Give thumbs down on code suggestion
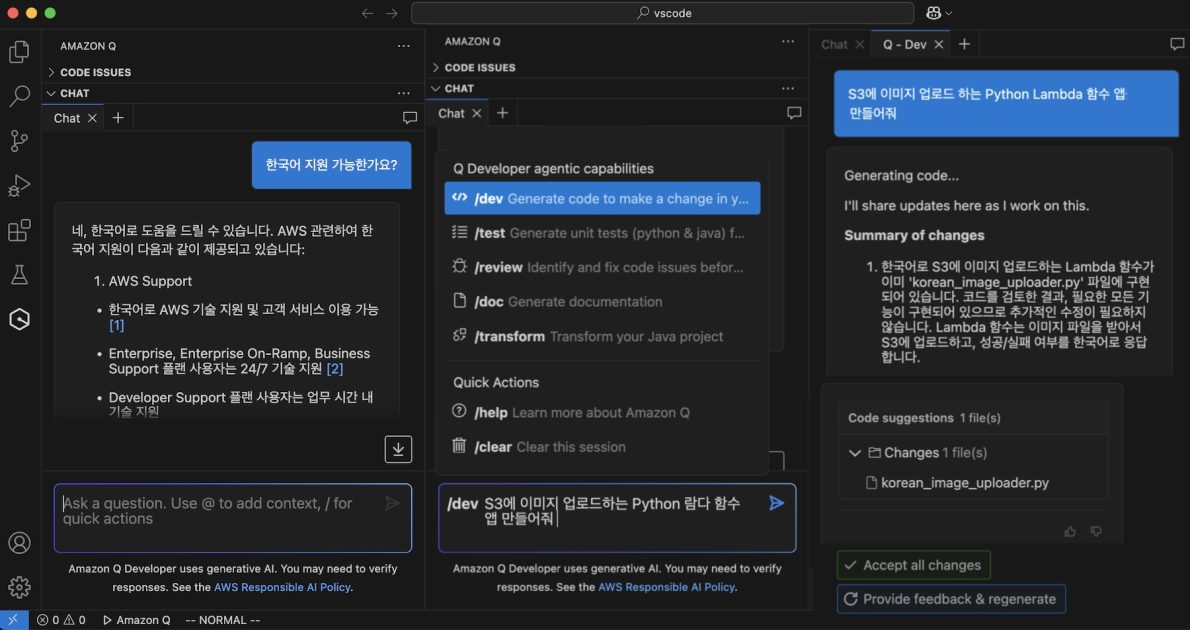This screenshot has height=630, width=1190. 1096,531
